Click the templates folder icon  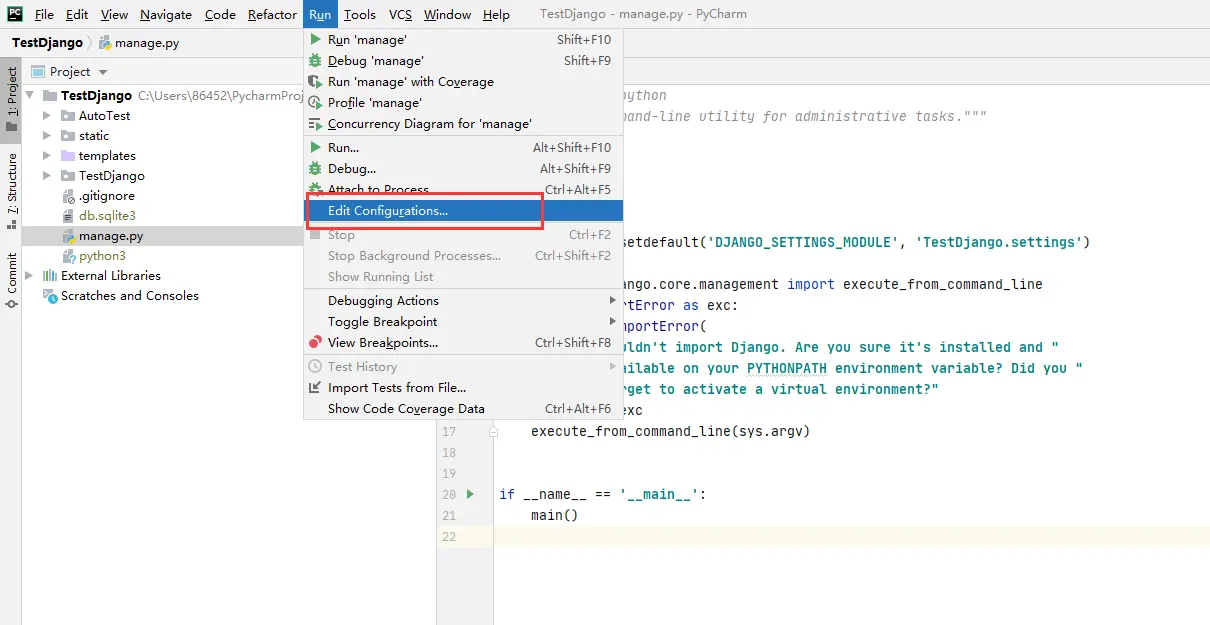point(68,155)
